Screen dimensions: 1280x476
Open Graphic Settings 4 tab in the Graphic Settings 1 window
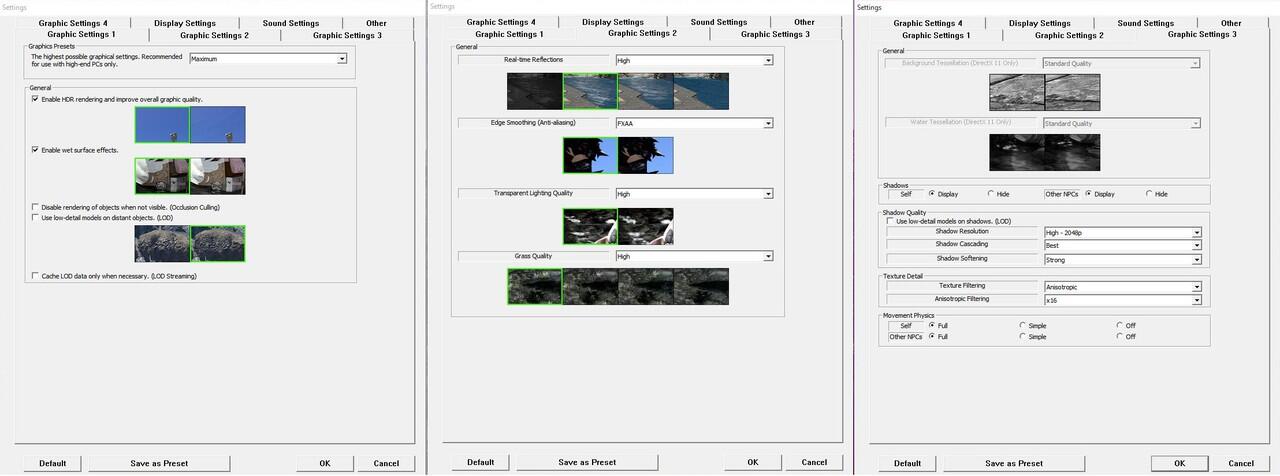coord(74,23)
